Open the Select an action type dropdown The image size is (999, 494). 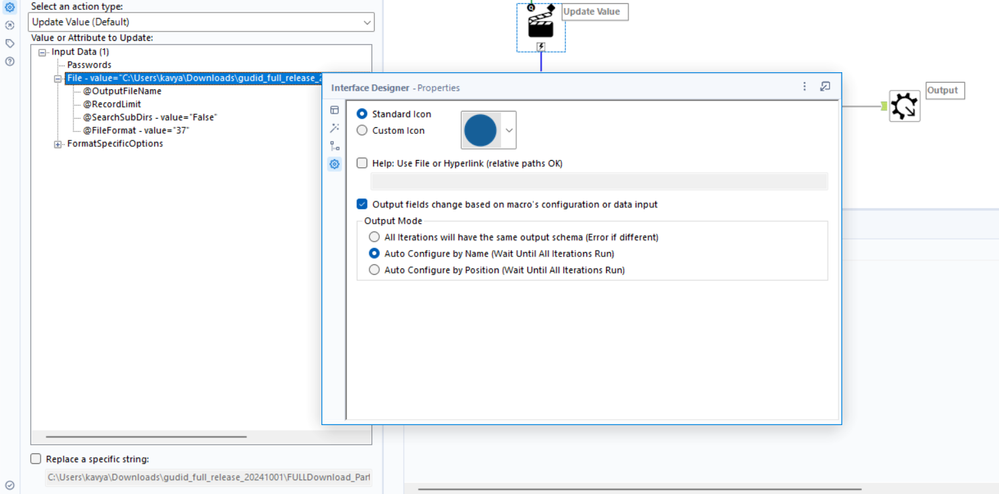201,22
